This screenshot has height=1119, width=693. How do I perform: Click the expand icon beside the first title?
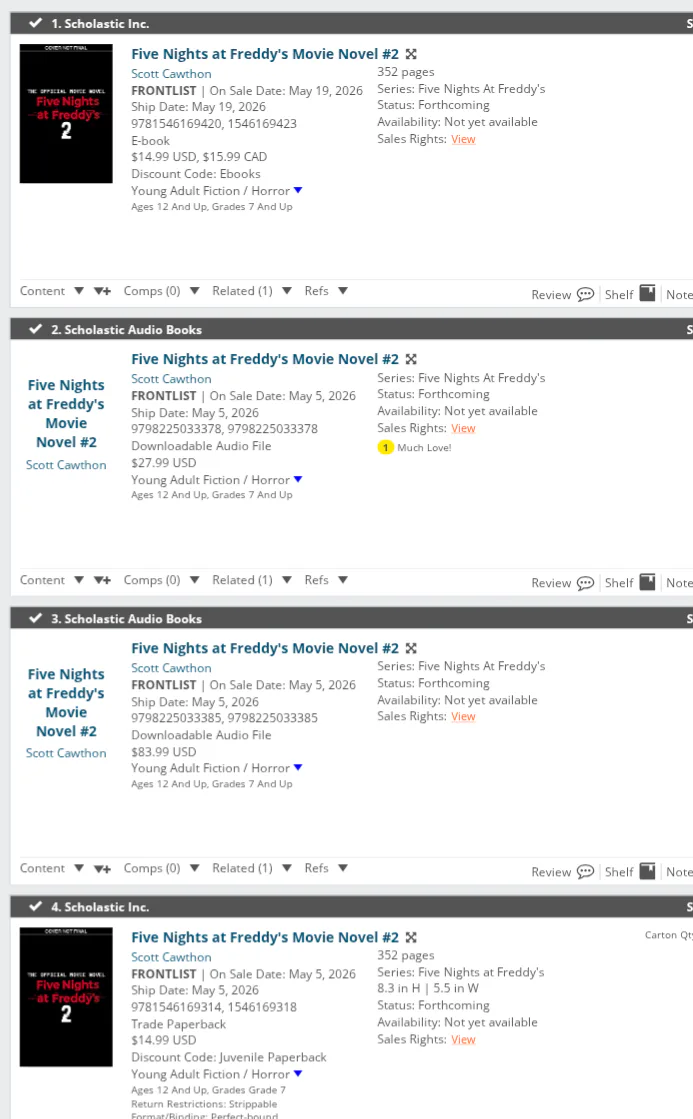coord(411,54)
